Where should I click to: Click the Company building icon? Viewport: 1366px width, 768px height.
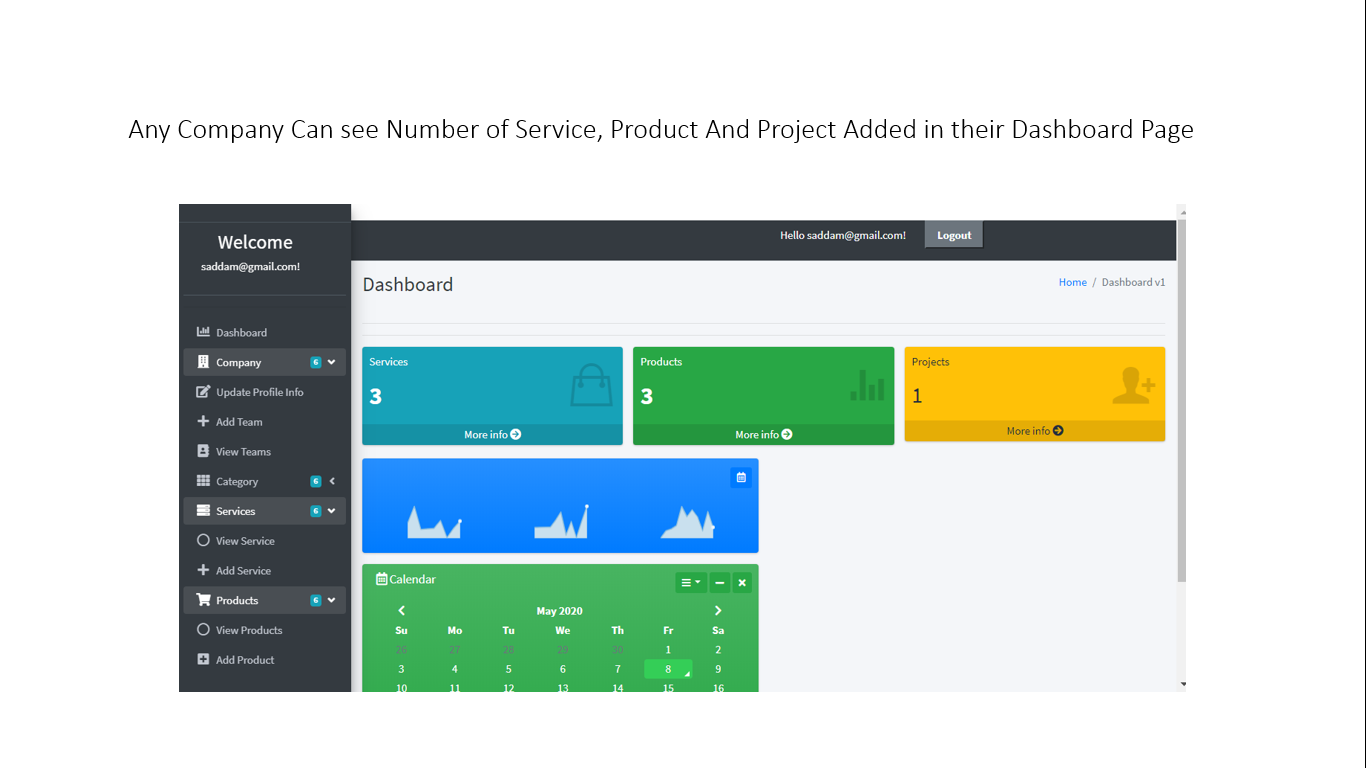(203, 362)
